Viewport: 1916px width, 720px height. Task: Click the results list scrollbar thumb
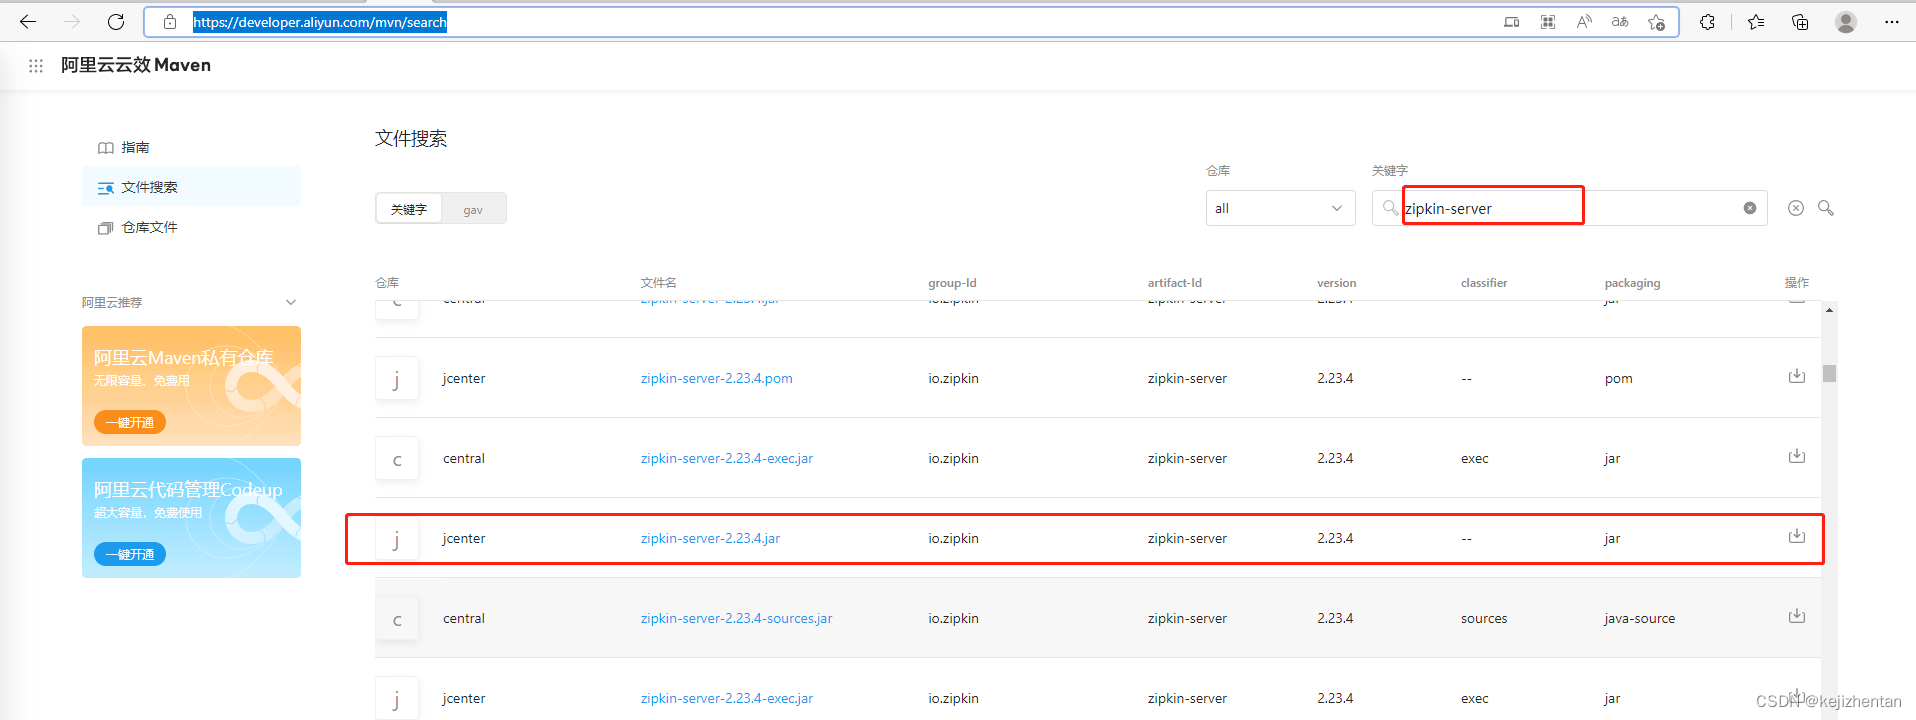[x=1829, y=373]
